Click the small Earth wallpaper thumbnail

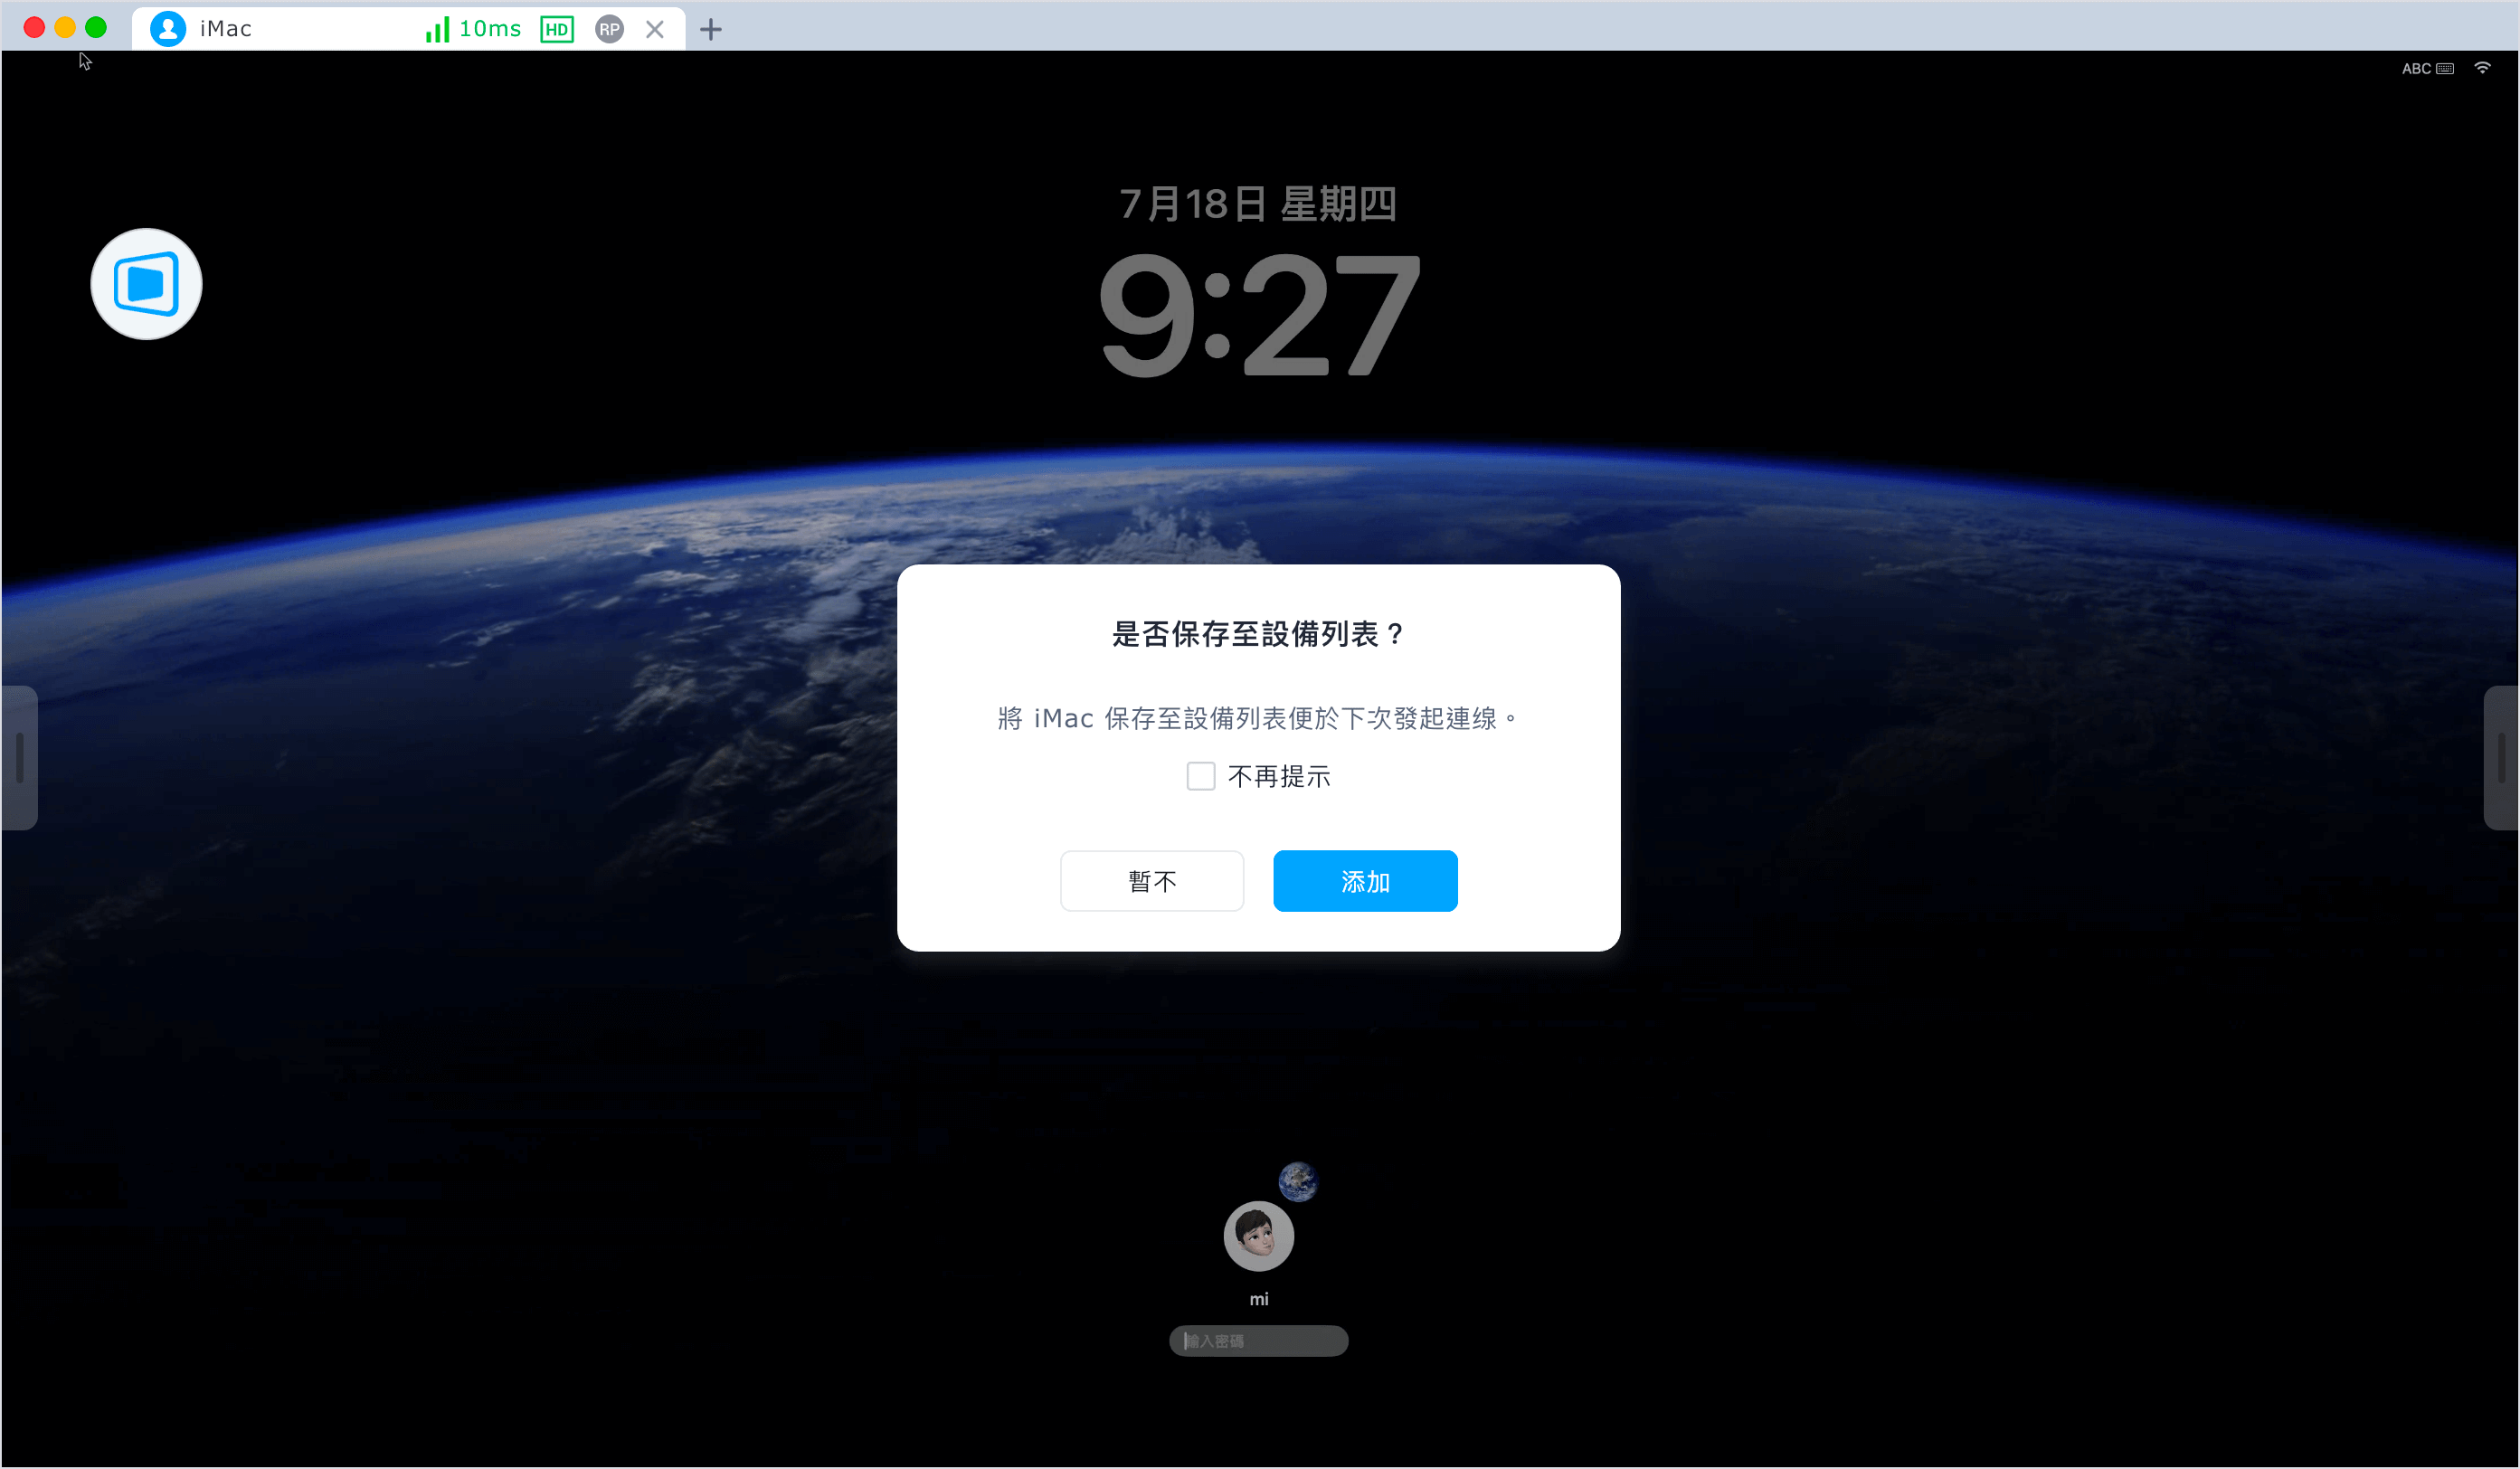tap(1298, 1181)
